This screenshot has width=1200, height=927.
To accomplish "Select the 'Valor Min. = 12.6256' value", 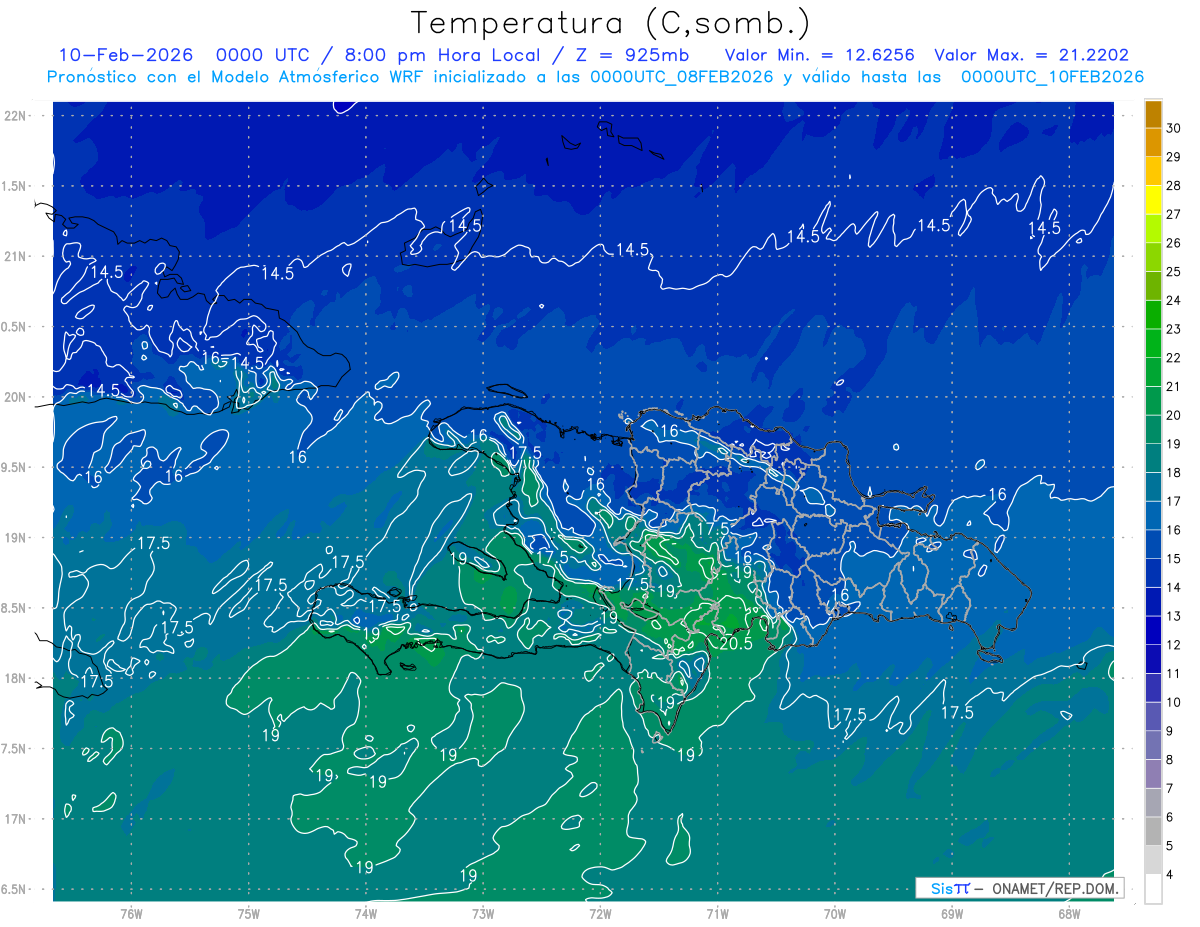I will point(820,55).
